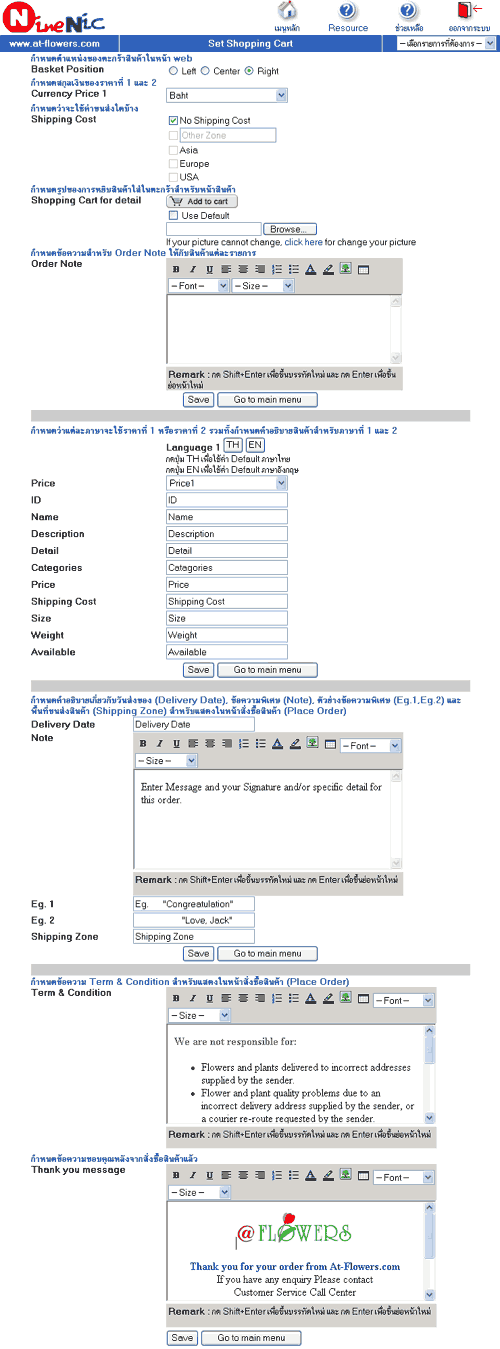Enable the Use Default checkbox
The width and height of the screenshot is (500, 1349).
pos(174,215)
